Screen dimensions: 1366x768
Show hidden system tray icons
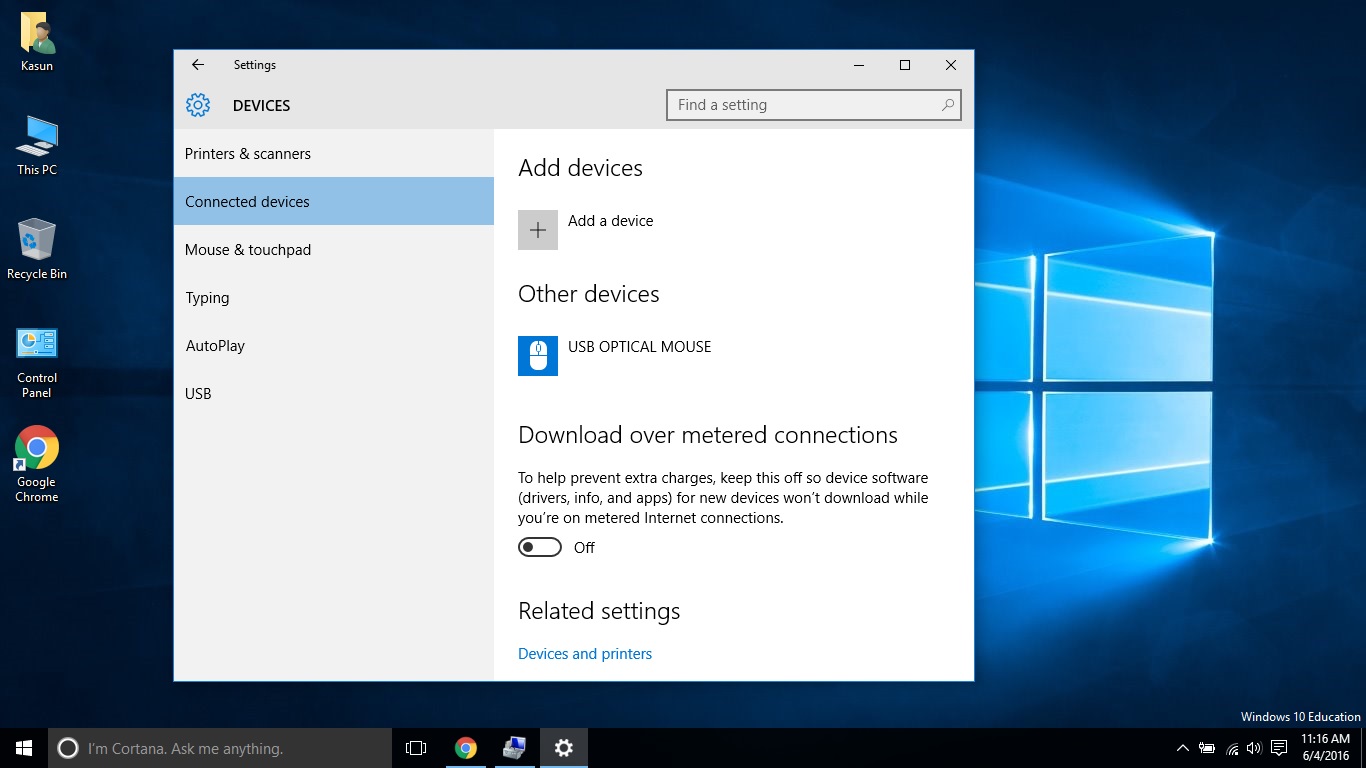point(1182,748)
